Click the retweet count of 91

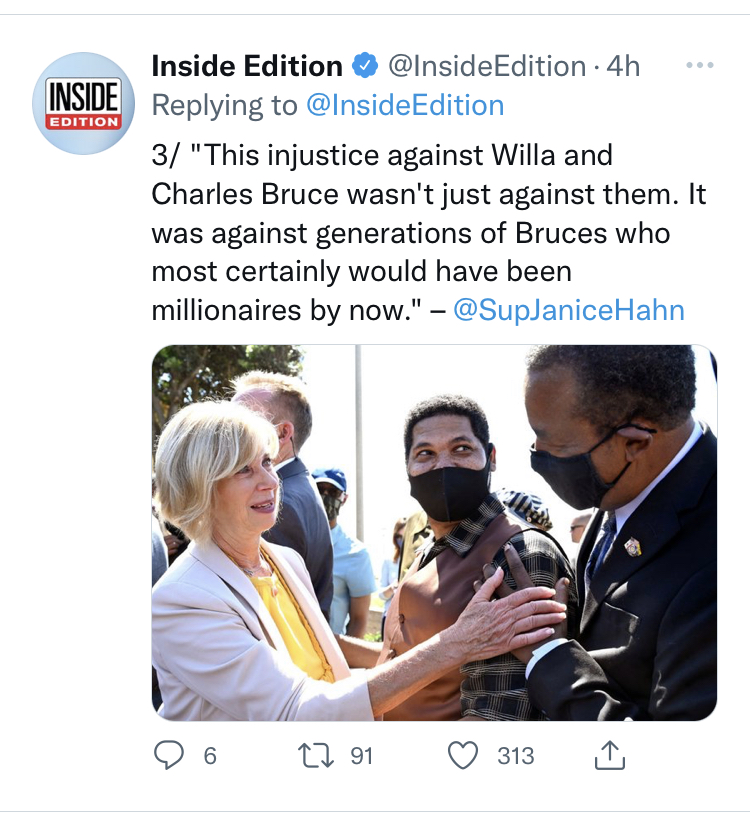point(361,756)
